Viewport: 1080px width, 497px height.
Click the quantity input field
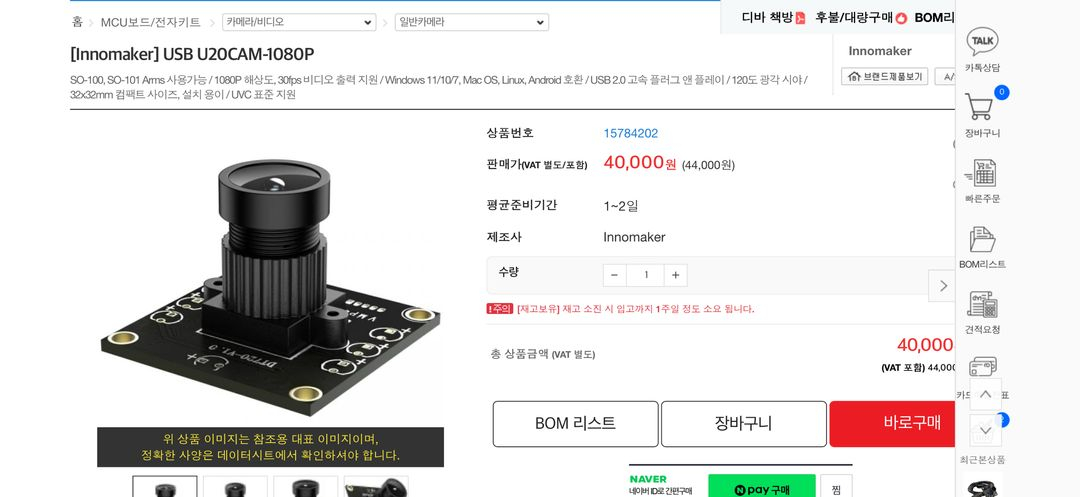point(645,275)
